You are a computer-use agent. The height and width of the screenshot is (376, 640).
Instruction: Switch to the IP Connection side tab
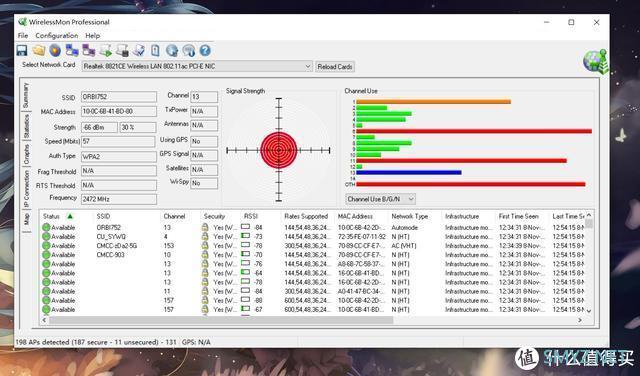tap(26, 189)
